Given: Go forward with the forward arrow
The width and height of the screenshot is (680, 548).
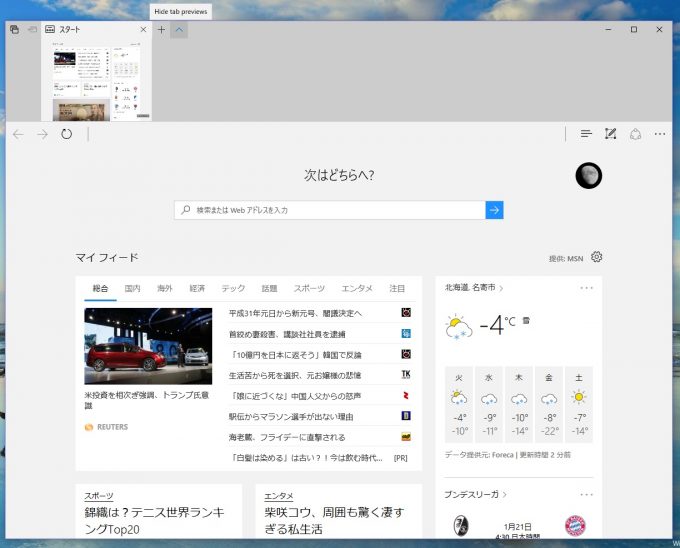Looking at the screenshot, I should [42, 134].
